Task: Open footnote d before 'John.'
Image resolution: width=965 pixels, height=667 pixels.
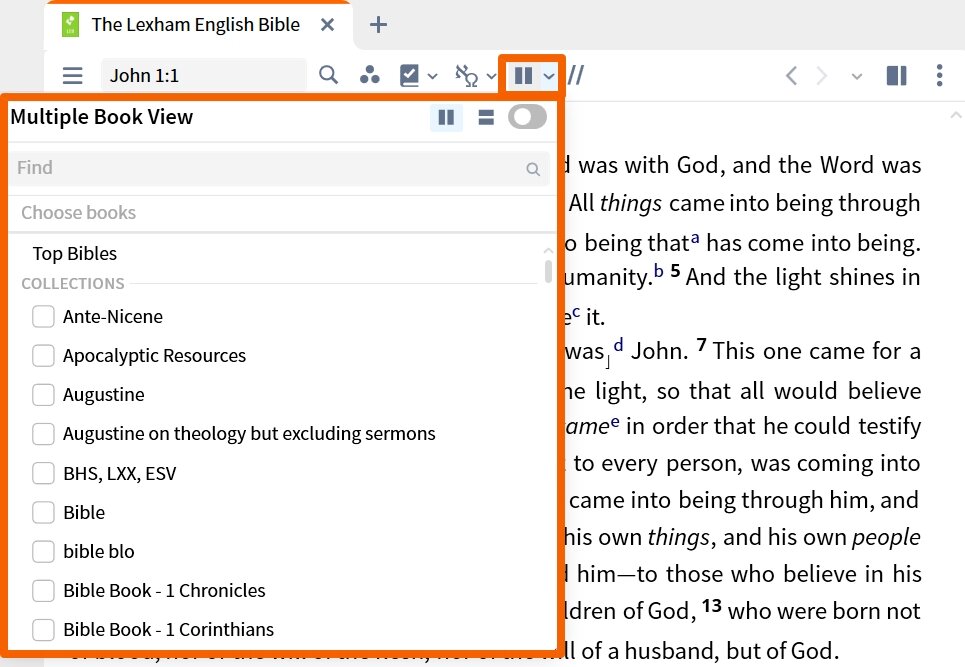Action: (619, 345)
